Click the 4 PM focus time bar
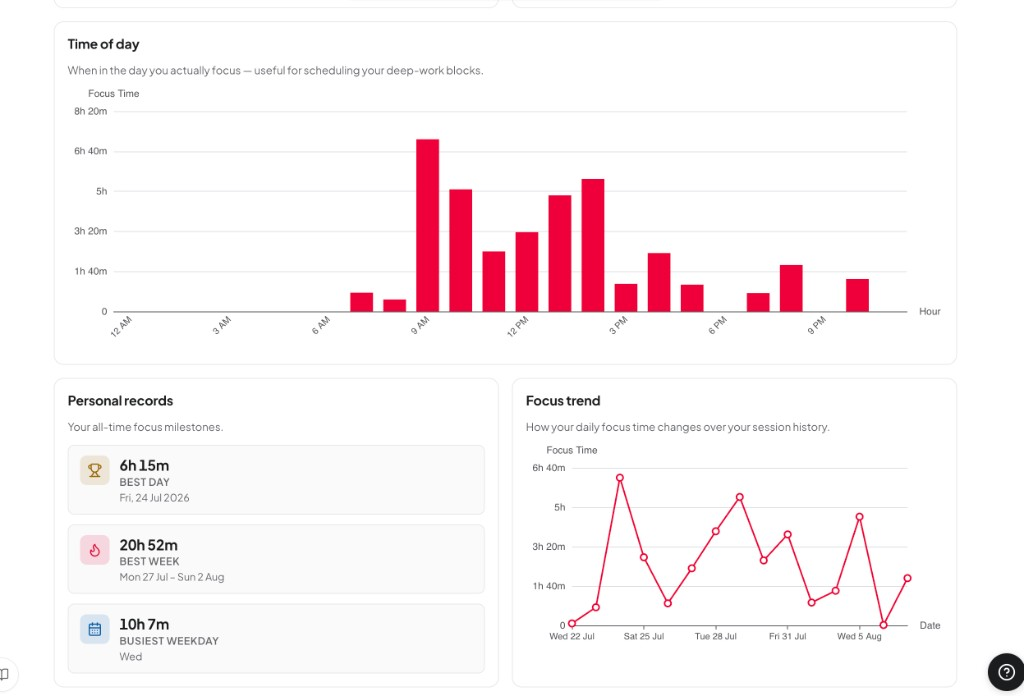This screenshot has height=696, width=1024. point(659,282)
